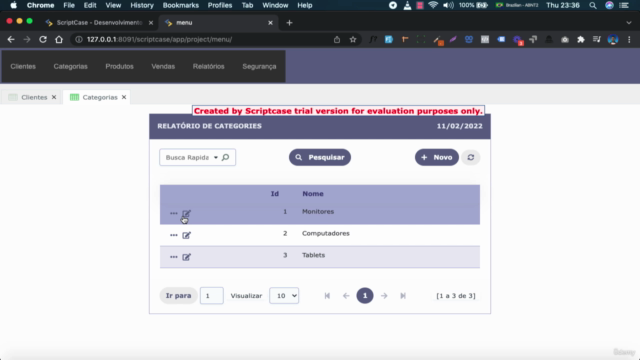Open Chrome's three-dot menu
Image resolution: width=640 pixels, height=360 pixels.
point(629,40)
